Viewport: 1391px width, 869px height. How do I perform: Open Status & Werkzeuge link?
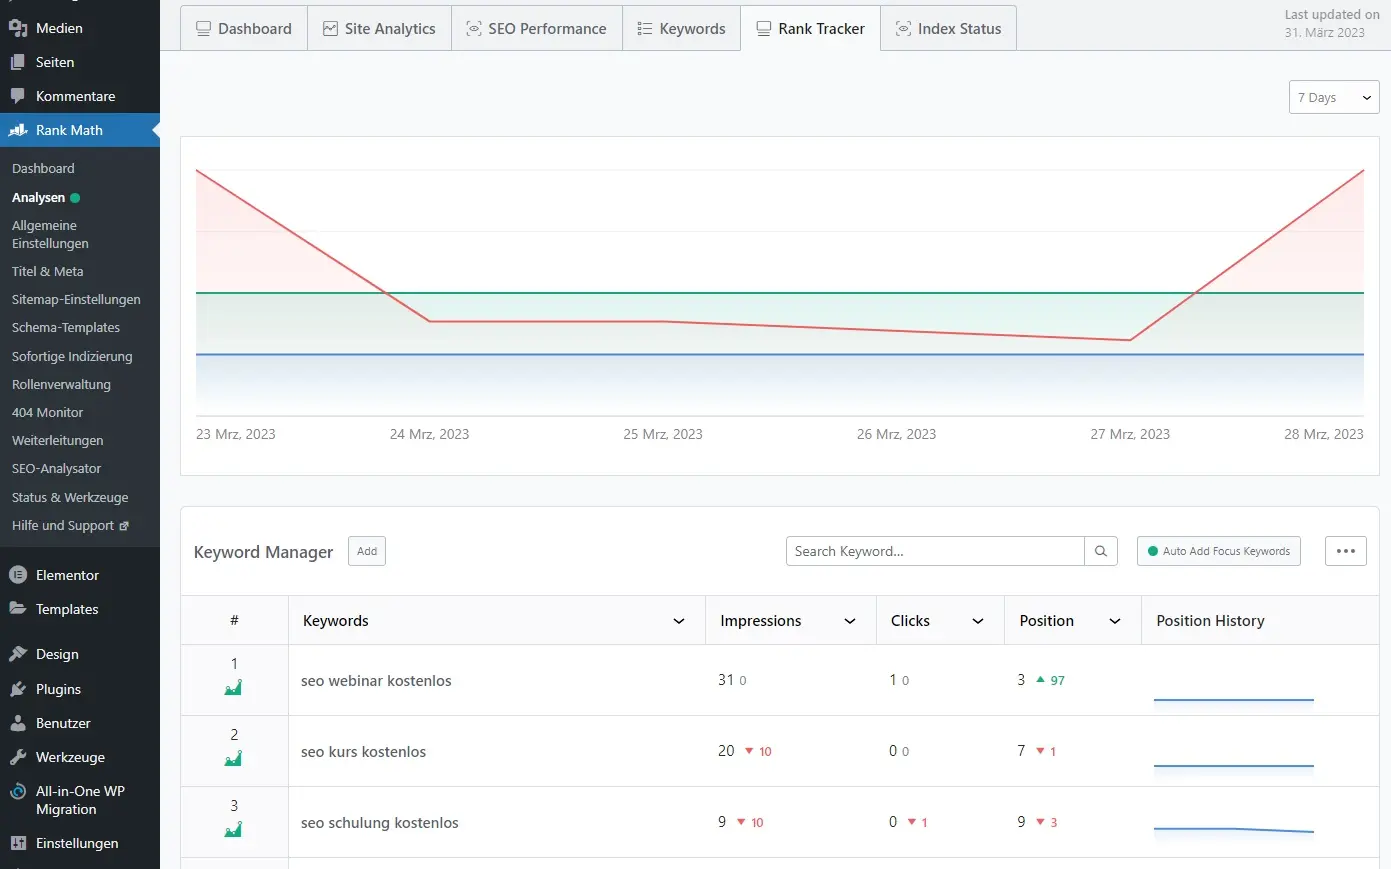[x=70, y=497]
